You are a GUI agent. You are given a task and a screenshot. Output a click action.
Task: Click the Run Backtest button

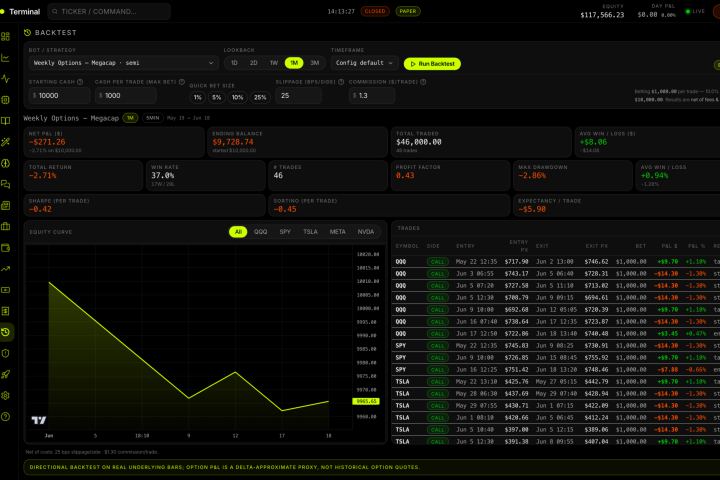coord(432,64)
